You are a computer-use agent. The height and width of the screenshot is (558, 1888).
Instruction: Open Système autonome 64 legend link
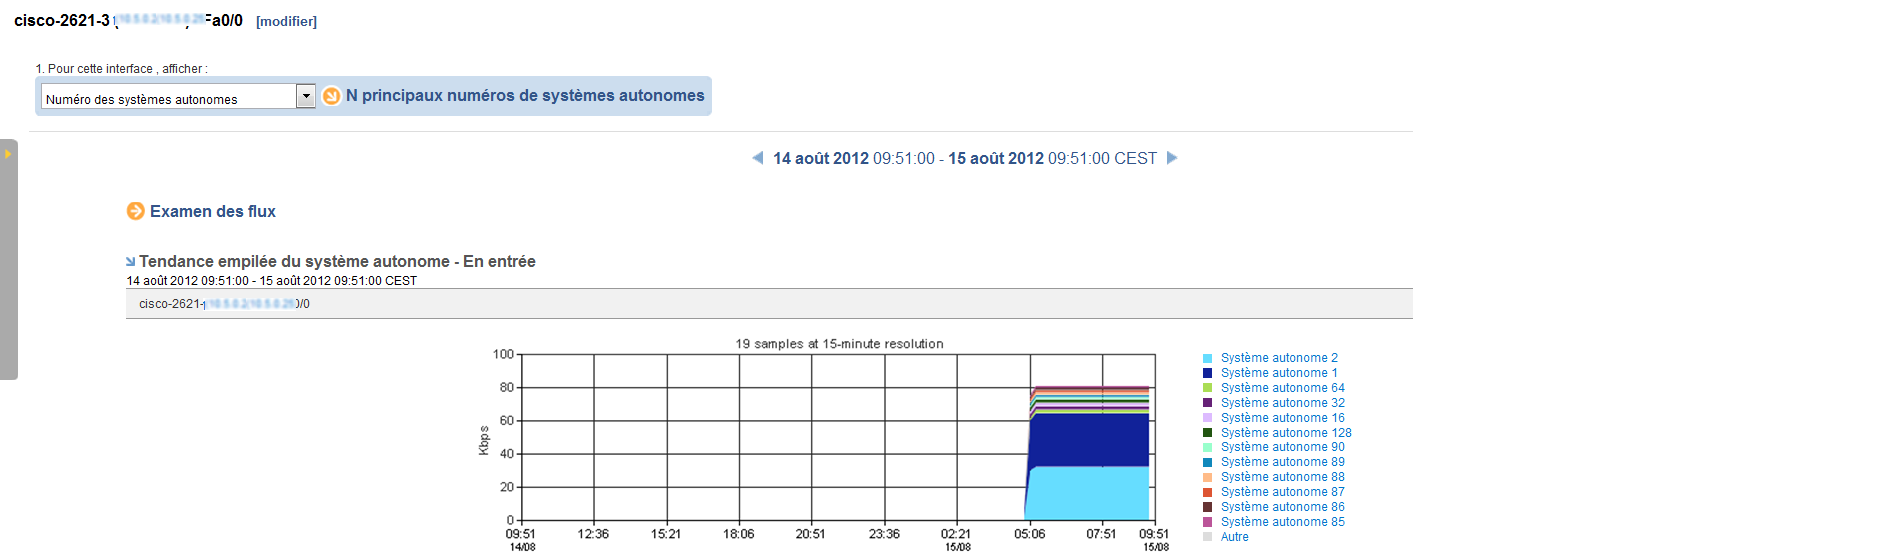pyautogui.click(x=1283, y=388)
